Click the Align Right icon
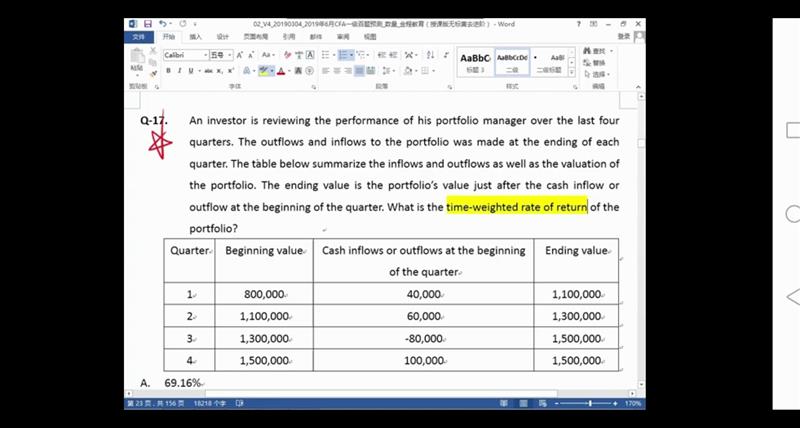 click(348, 71)
